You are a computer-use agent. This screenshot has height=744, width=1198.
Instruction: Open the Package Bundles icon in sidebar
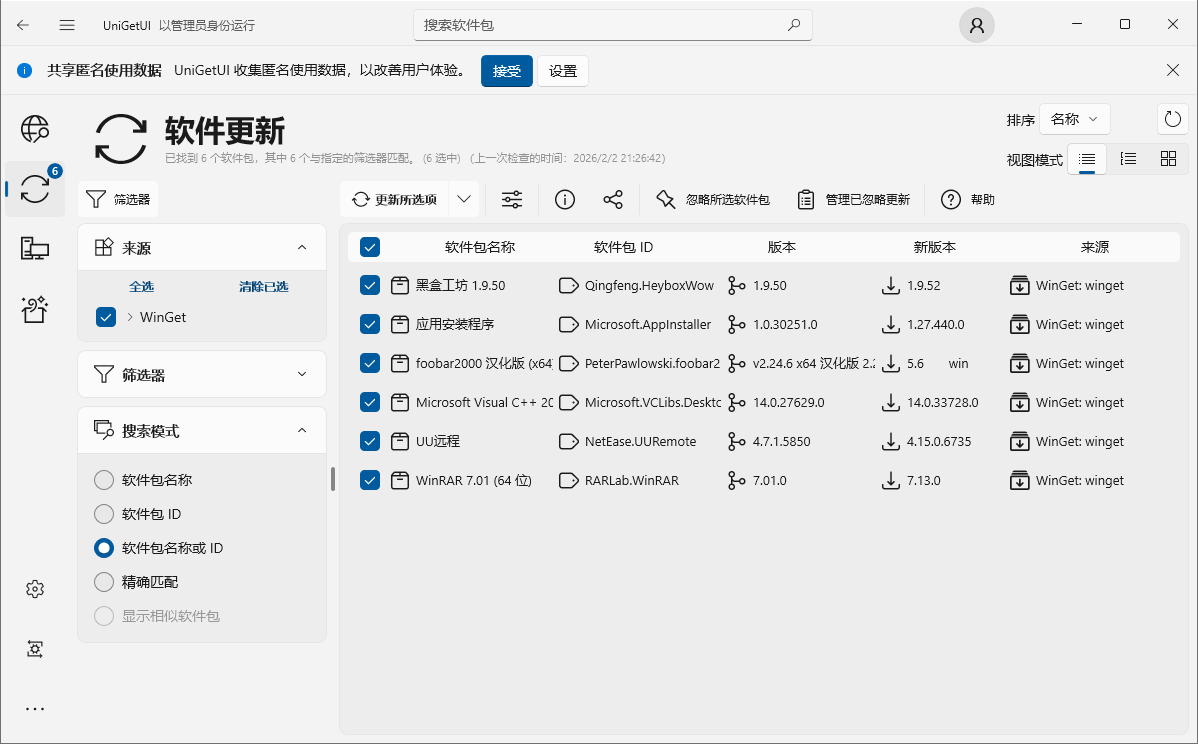click(35, 309)
